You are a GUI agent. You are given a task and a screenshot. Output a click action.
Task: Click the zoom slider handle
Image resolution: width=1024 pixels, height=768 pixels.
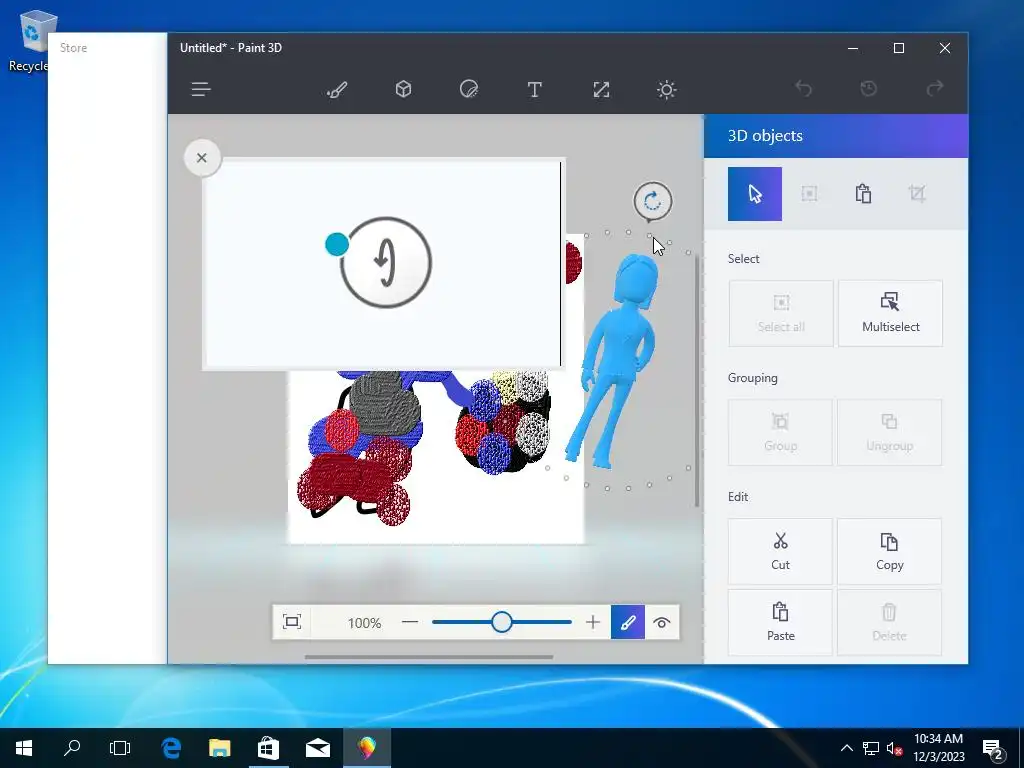coord(502,622)
